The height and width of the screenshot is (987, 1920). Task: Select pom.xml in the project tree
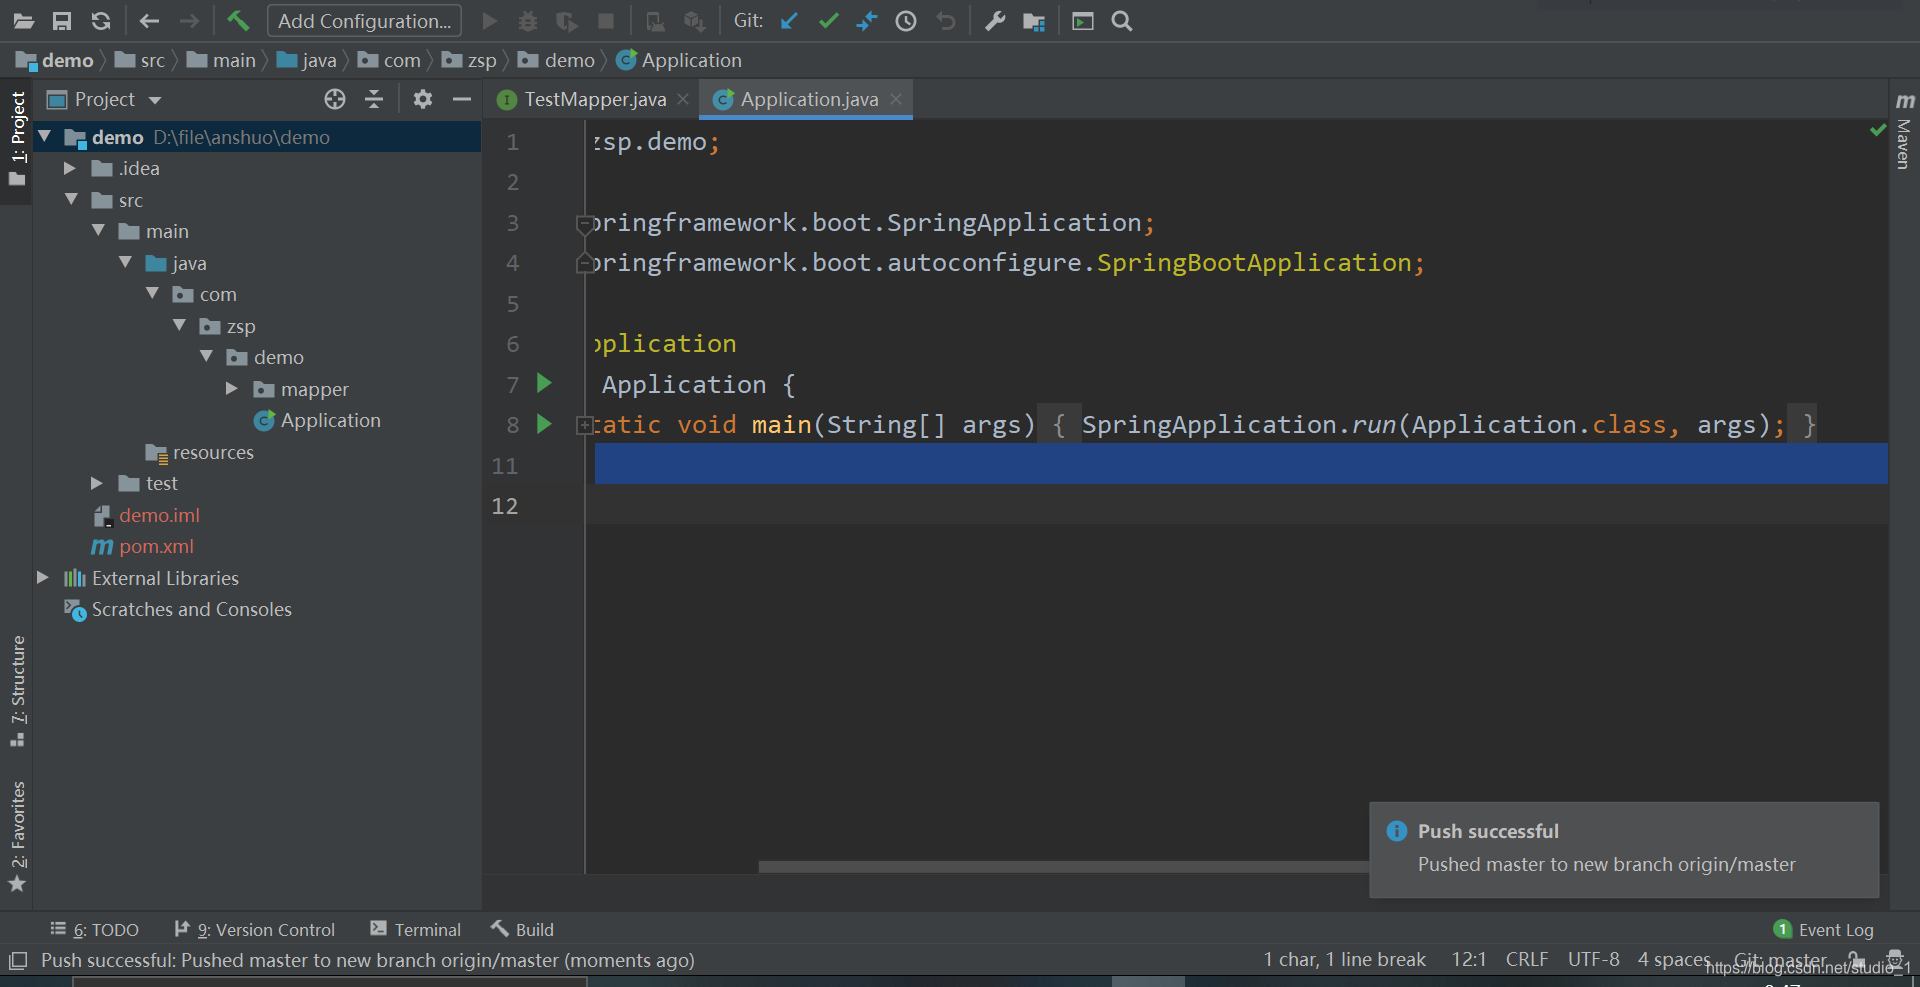(x=143, y=546)
